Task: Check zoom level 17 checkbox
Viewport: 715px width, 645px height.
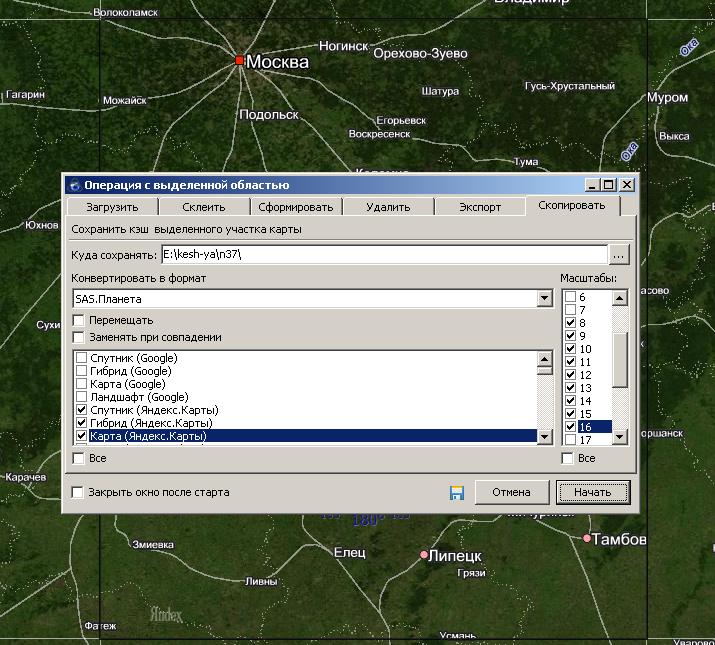Action: click(x=570, y=439)
